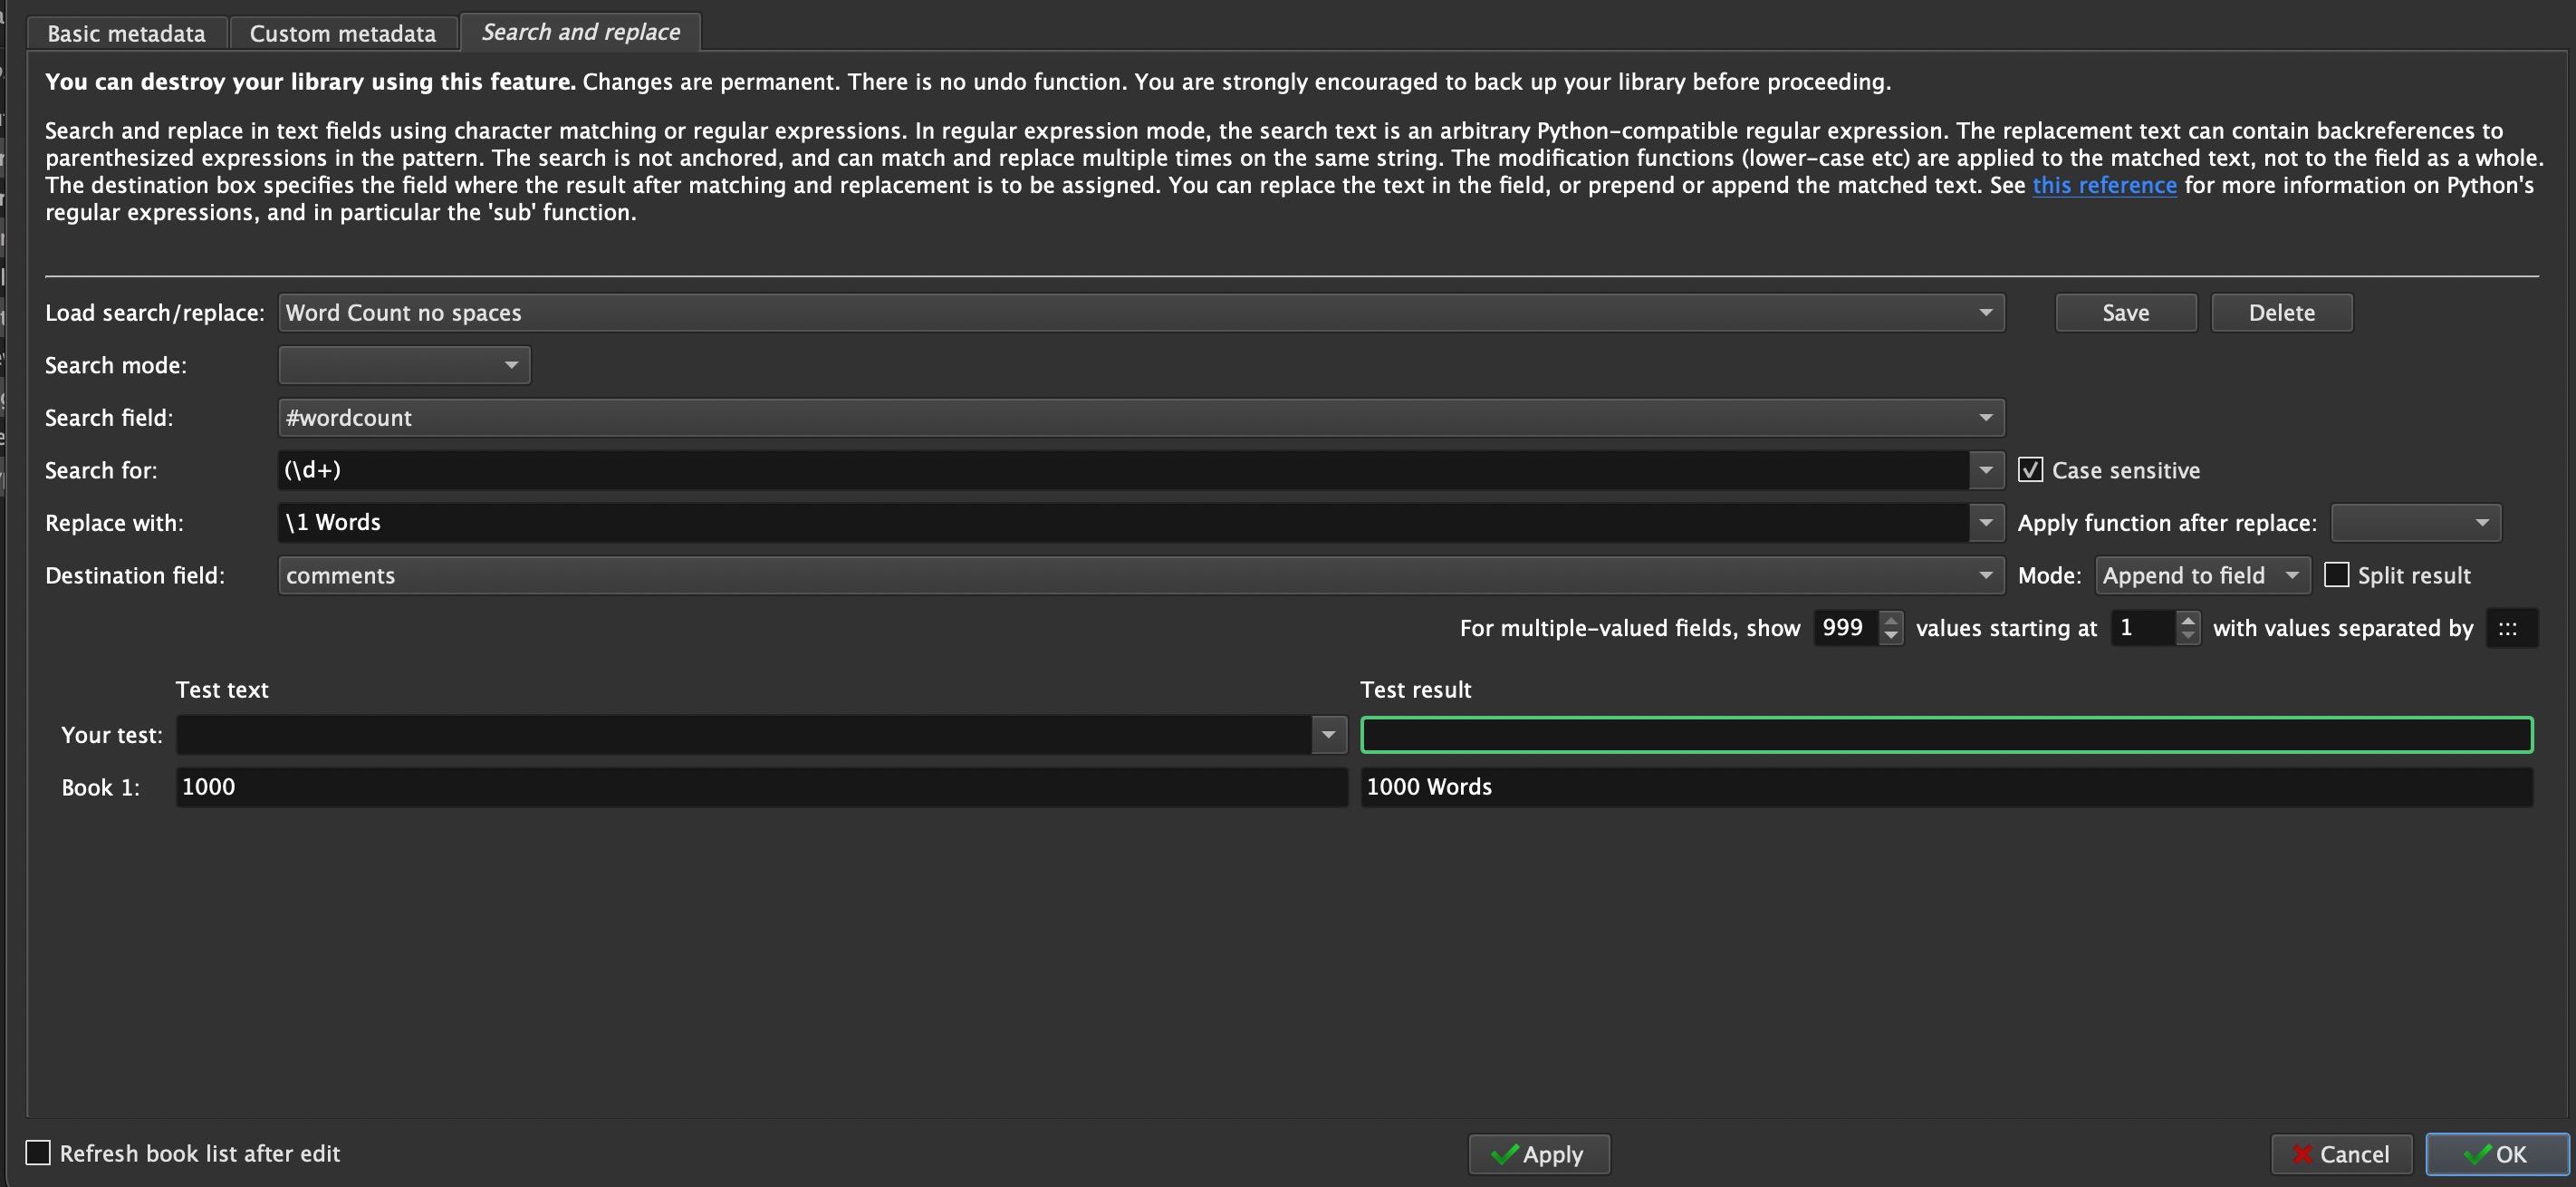The image size is (2576, 1187).
Task: Open the 'Replace with' history dropdown arrow
Action: pos(1986,522)
